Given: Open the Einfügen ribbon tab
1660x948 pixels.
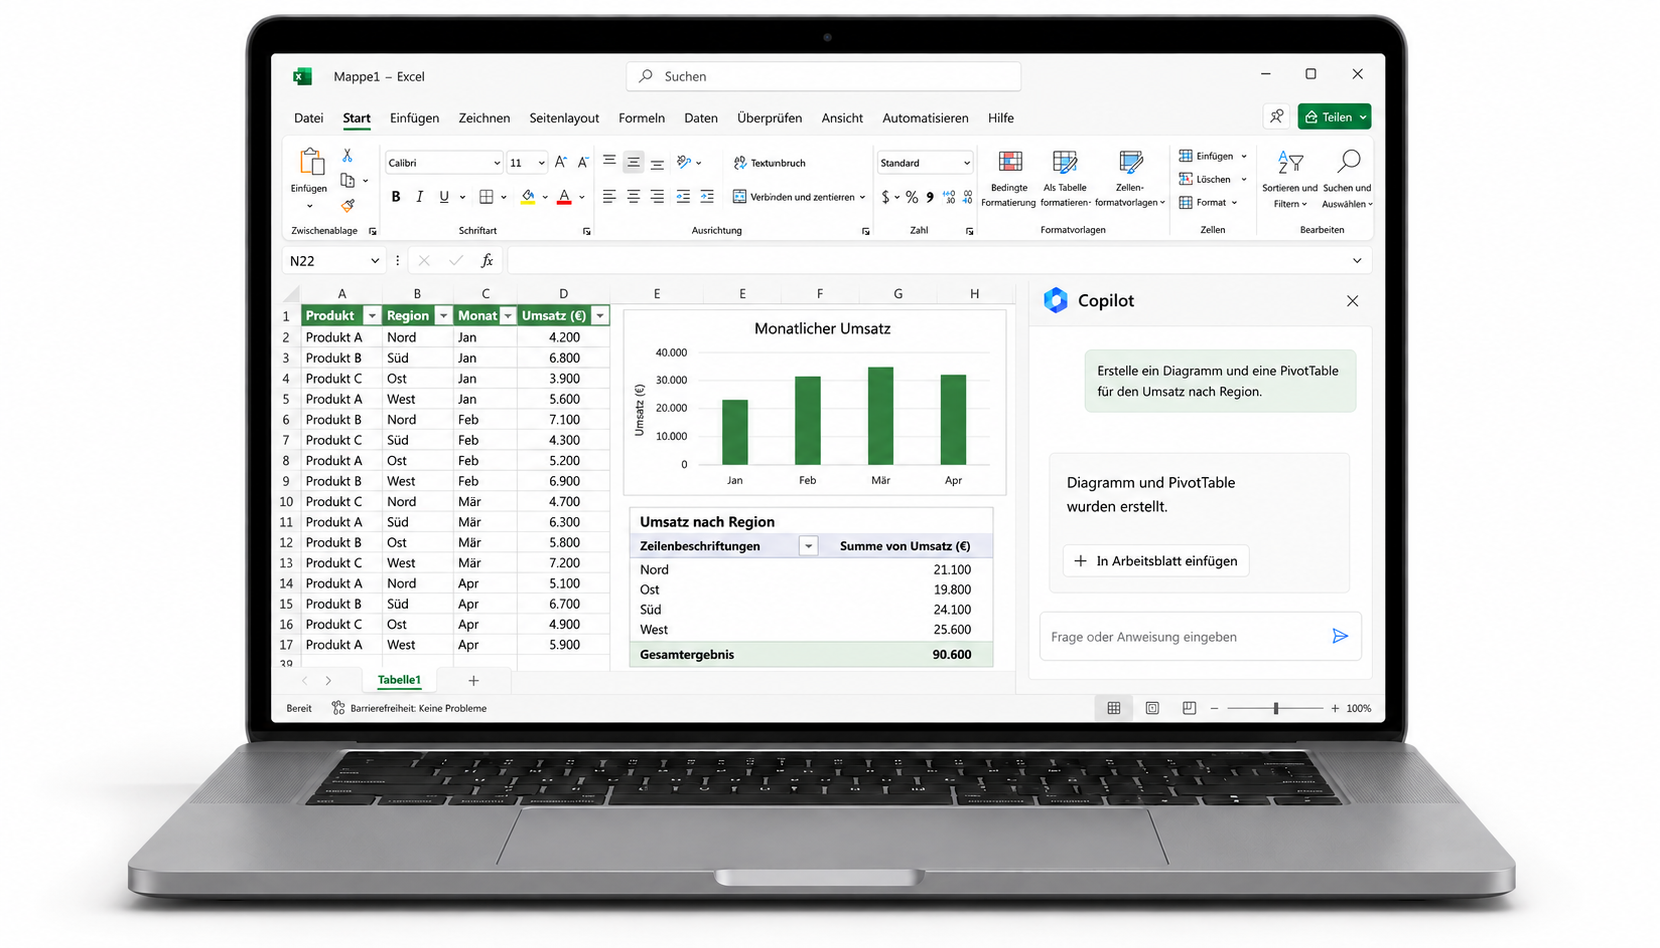Looking at the screenshot, I should (x=414, y=118).
